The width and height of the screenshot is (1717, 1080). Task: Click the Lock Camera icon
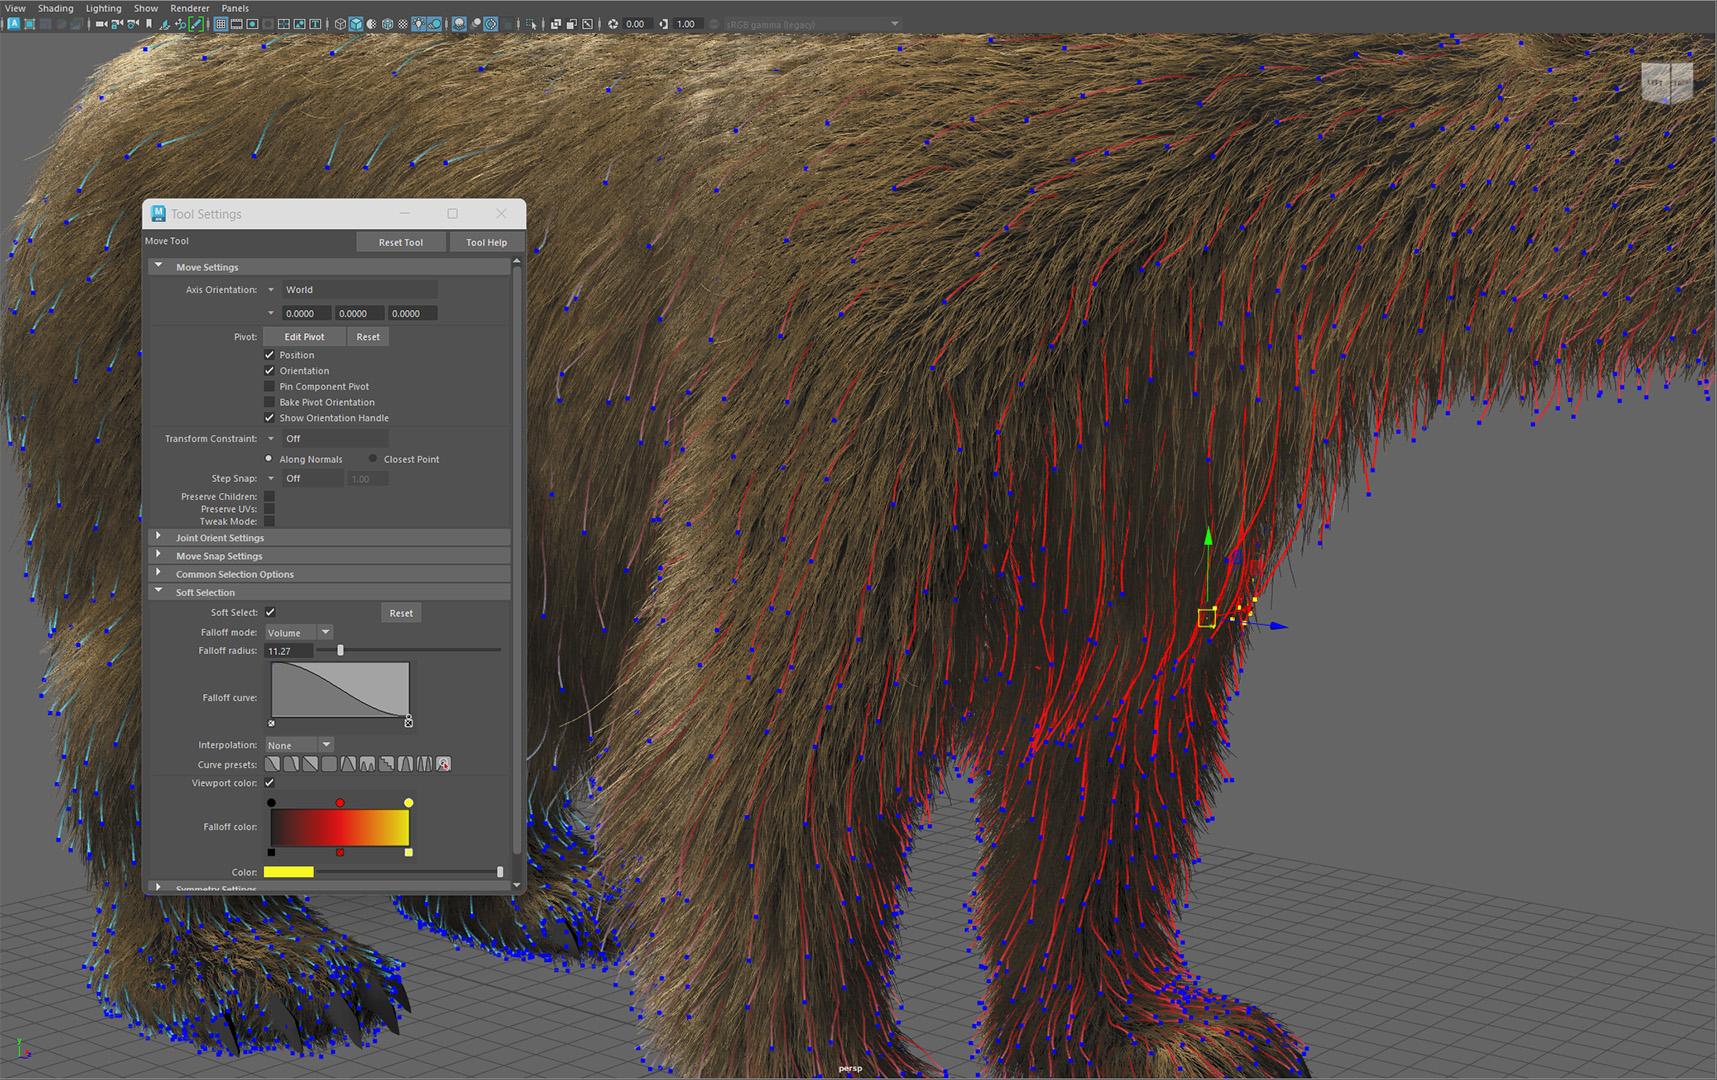(x=116, y=24)
